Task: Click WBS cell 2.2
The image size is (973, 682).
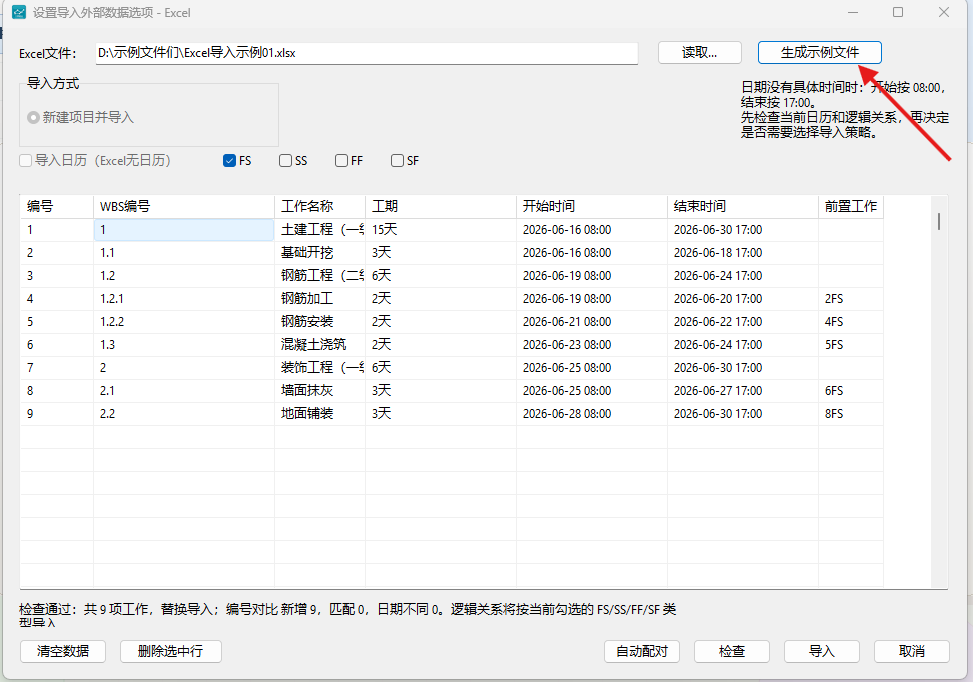Action: click(x=184, y=413)
